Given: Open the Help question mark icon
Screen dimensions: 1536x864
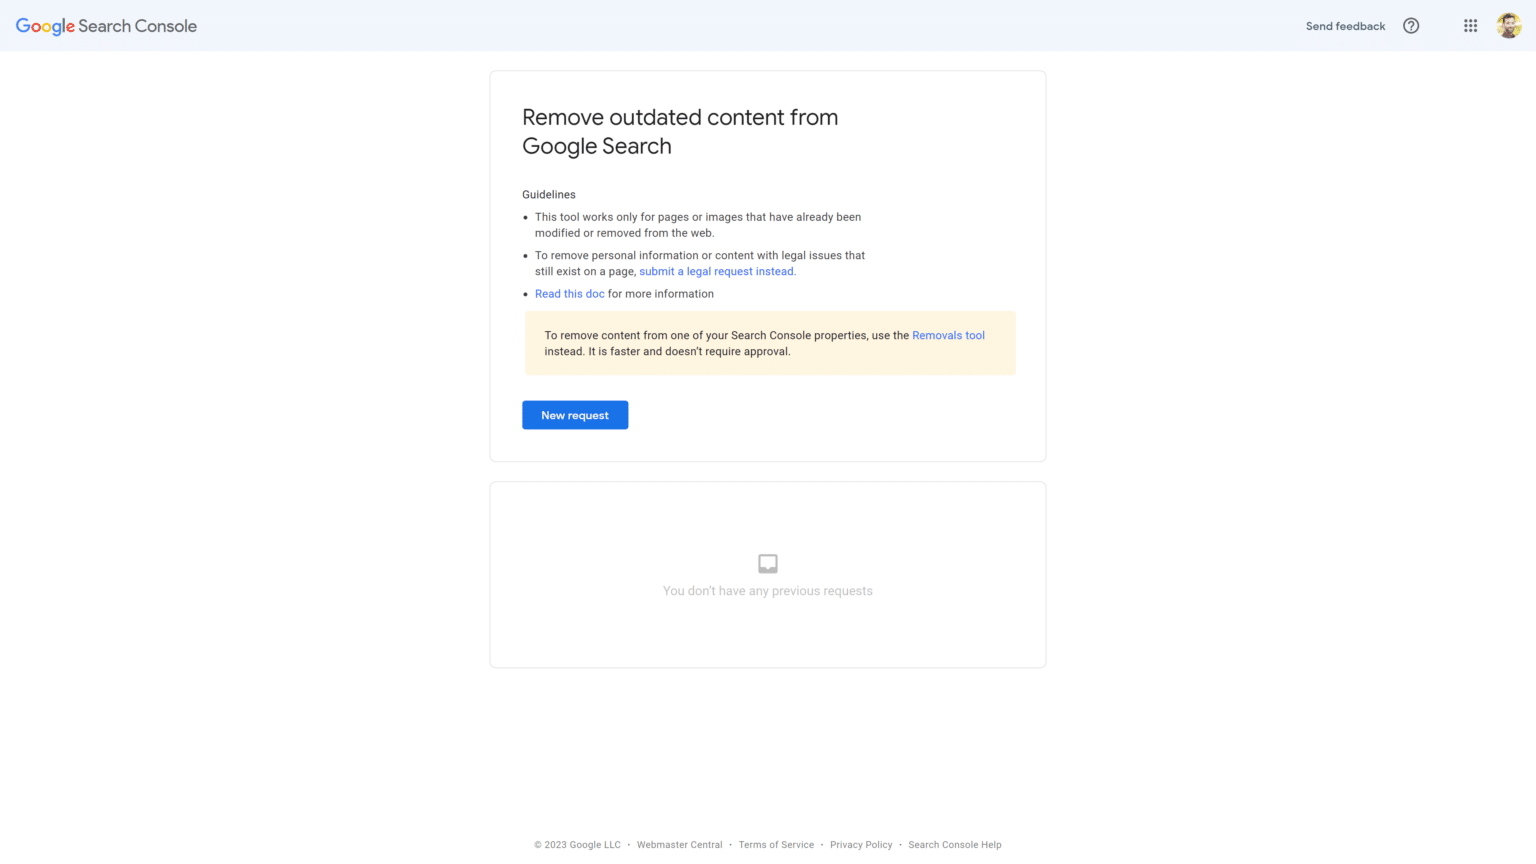Looking at the screenshot, I should tap(1410, 25).
